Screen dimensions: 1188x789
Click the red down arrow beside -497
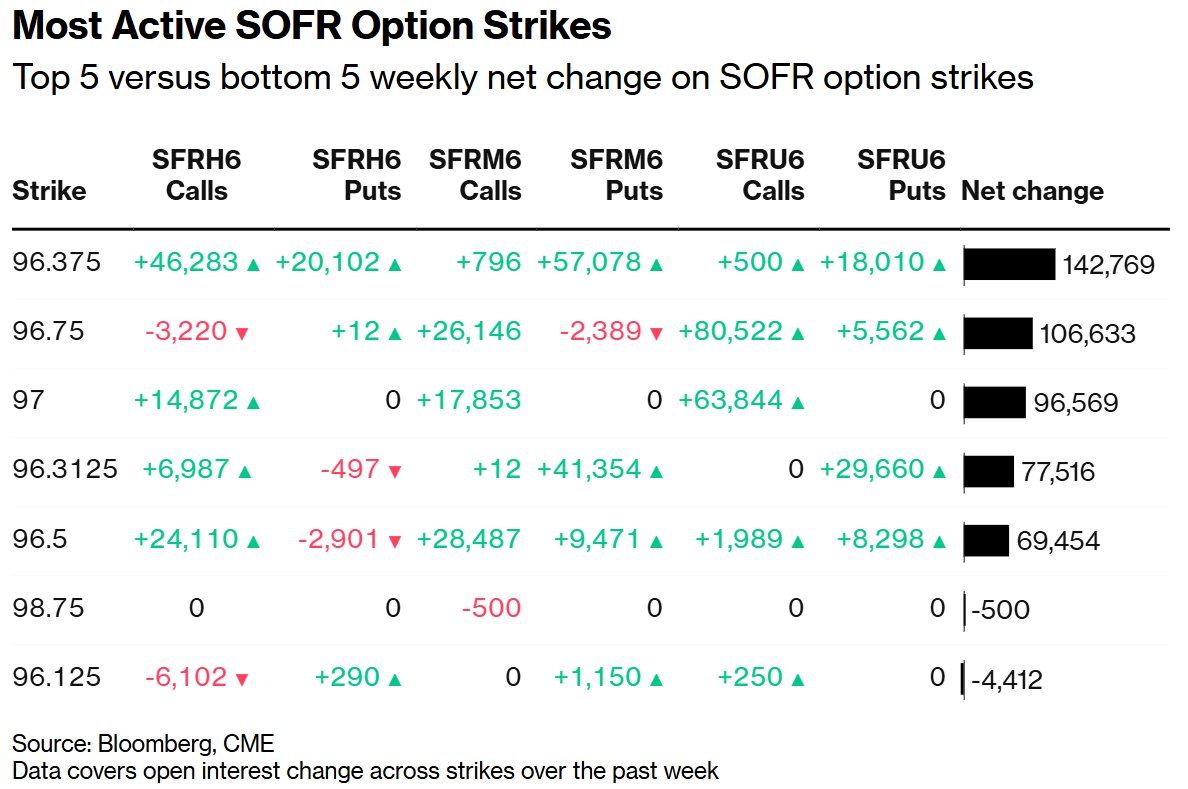[394, 472]
